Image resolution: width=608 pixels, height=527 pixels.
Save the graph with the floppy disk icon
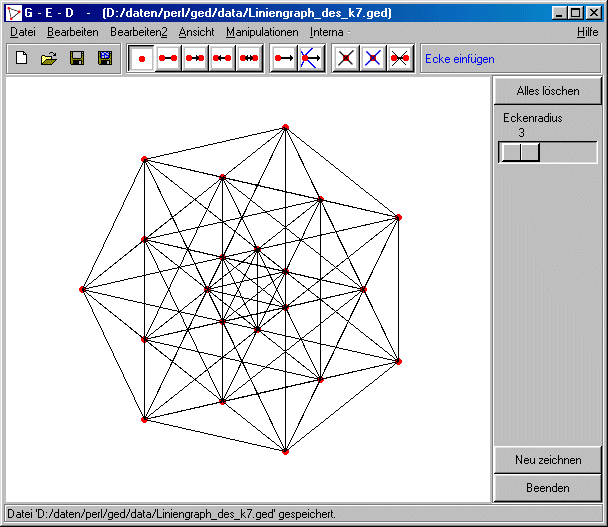tap(77, 58)
